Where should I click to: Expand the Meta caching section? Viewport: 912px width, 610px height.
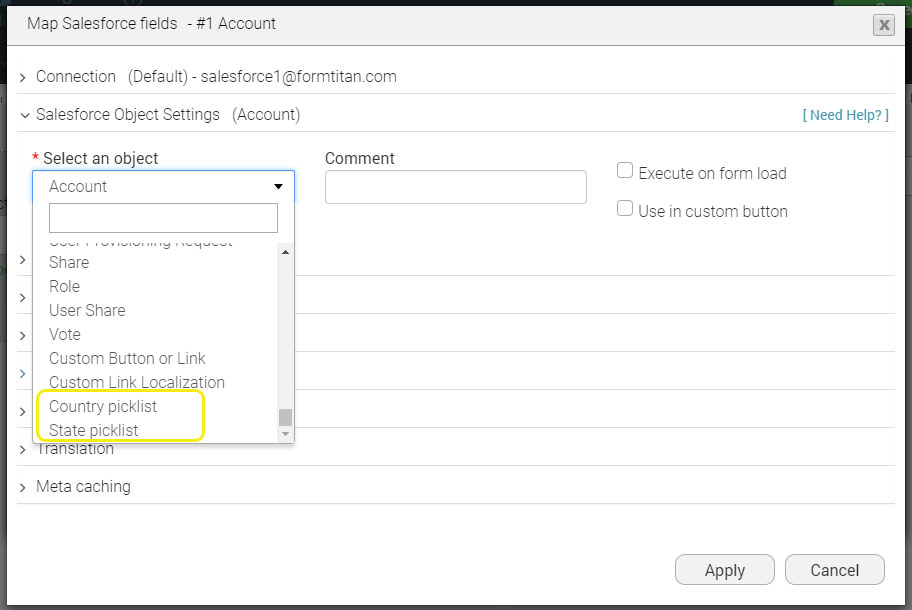pos(23,488)
